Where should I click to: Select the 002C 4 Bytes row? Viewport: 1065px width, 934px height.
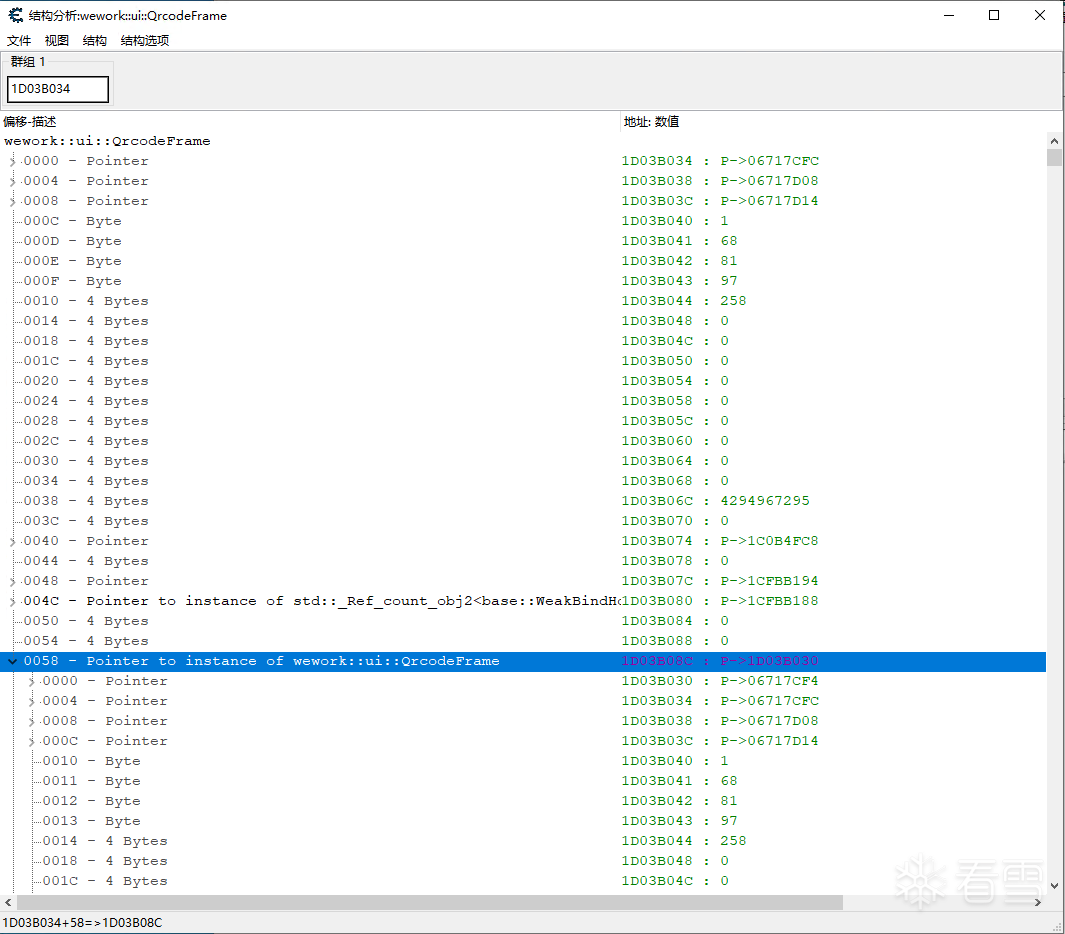tap(523, 441)
